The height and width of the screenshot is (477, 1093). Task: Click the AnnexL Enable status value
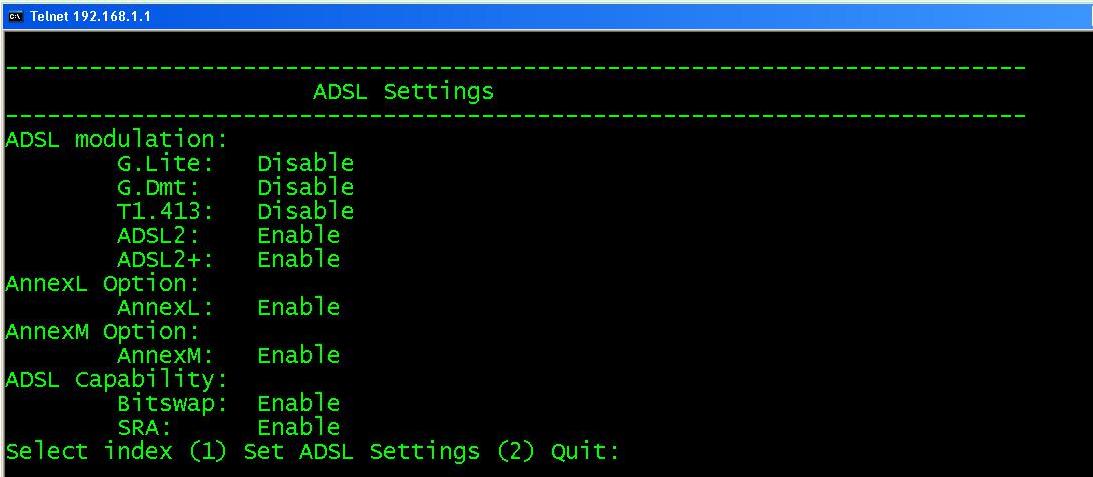pos(298,307)
